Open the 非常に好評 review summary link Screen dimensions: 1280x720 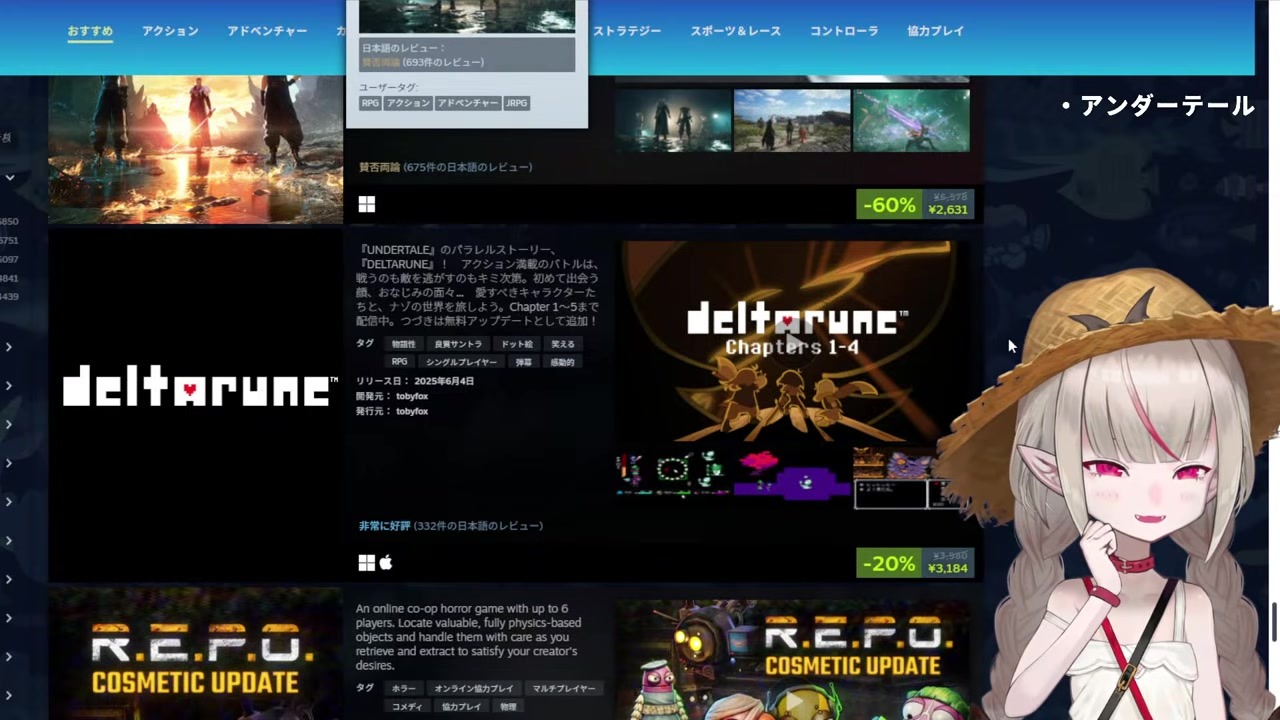pos(385,526)
